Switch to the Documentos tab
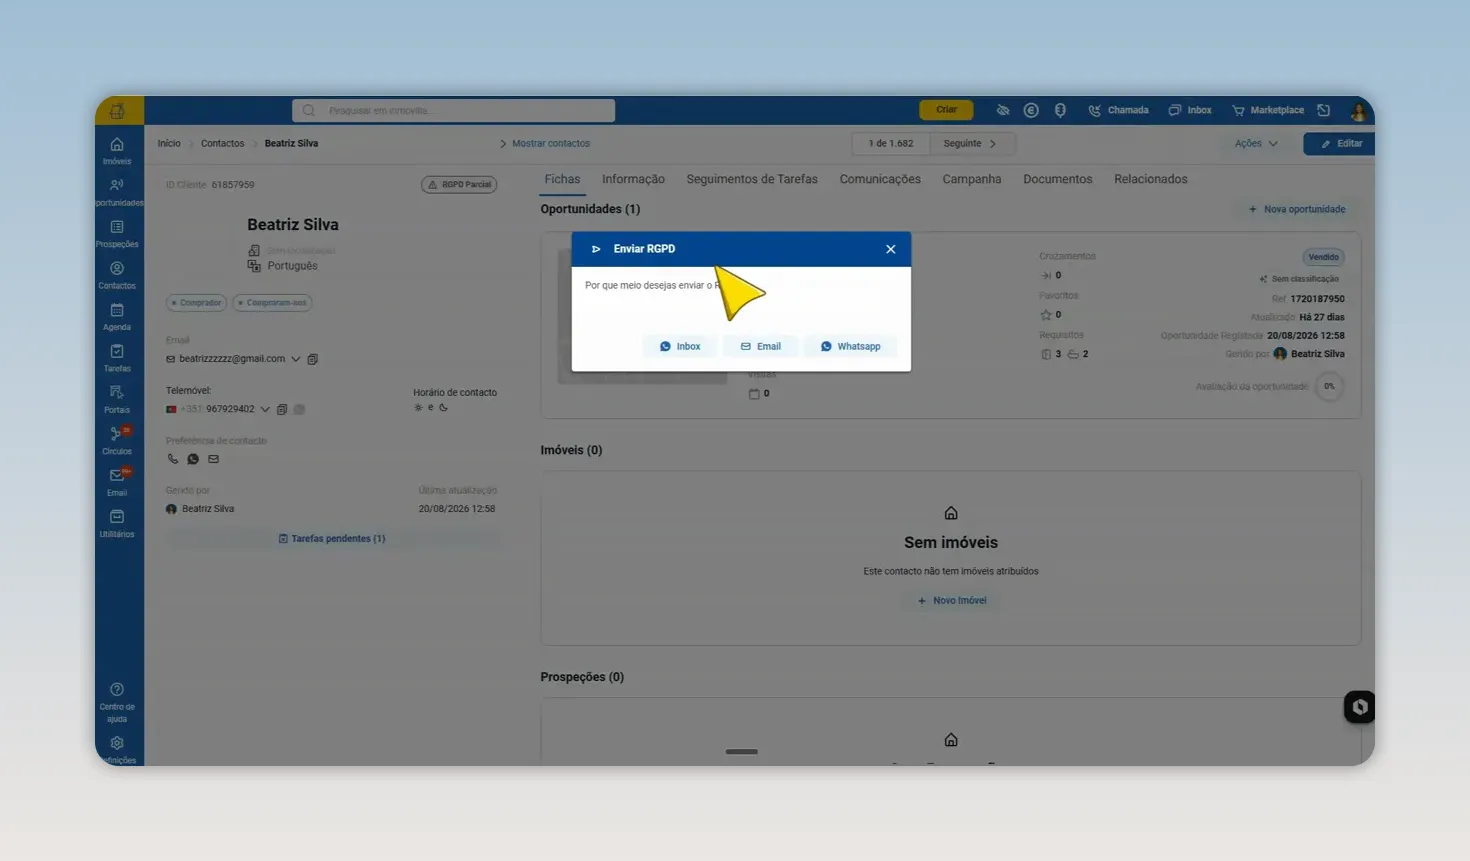This screenshot has width=1470, height=861. tap(1057, 179)
